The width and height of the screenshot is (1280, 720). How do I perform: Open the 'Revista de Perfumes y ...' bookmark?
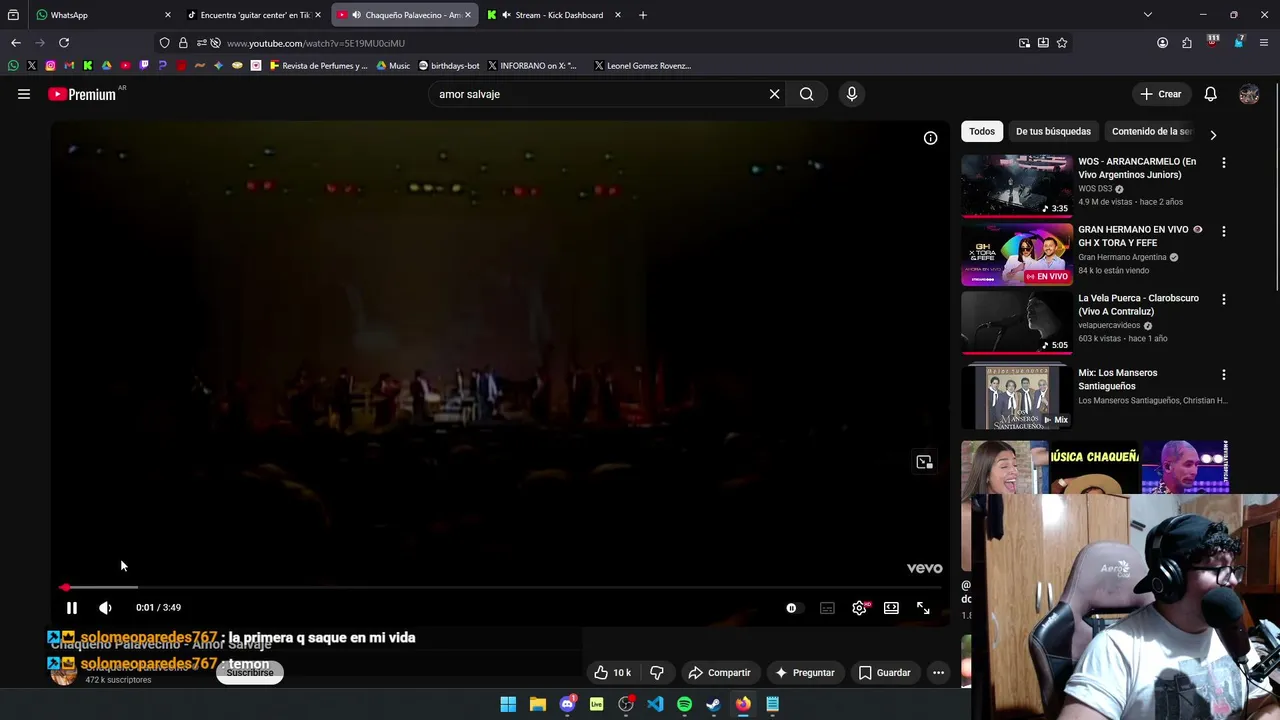click(x=319, y=66)
